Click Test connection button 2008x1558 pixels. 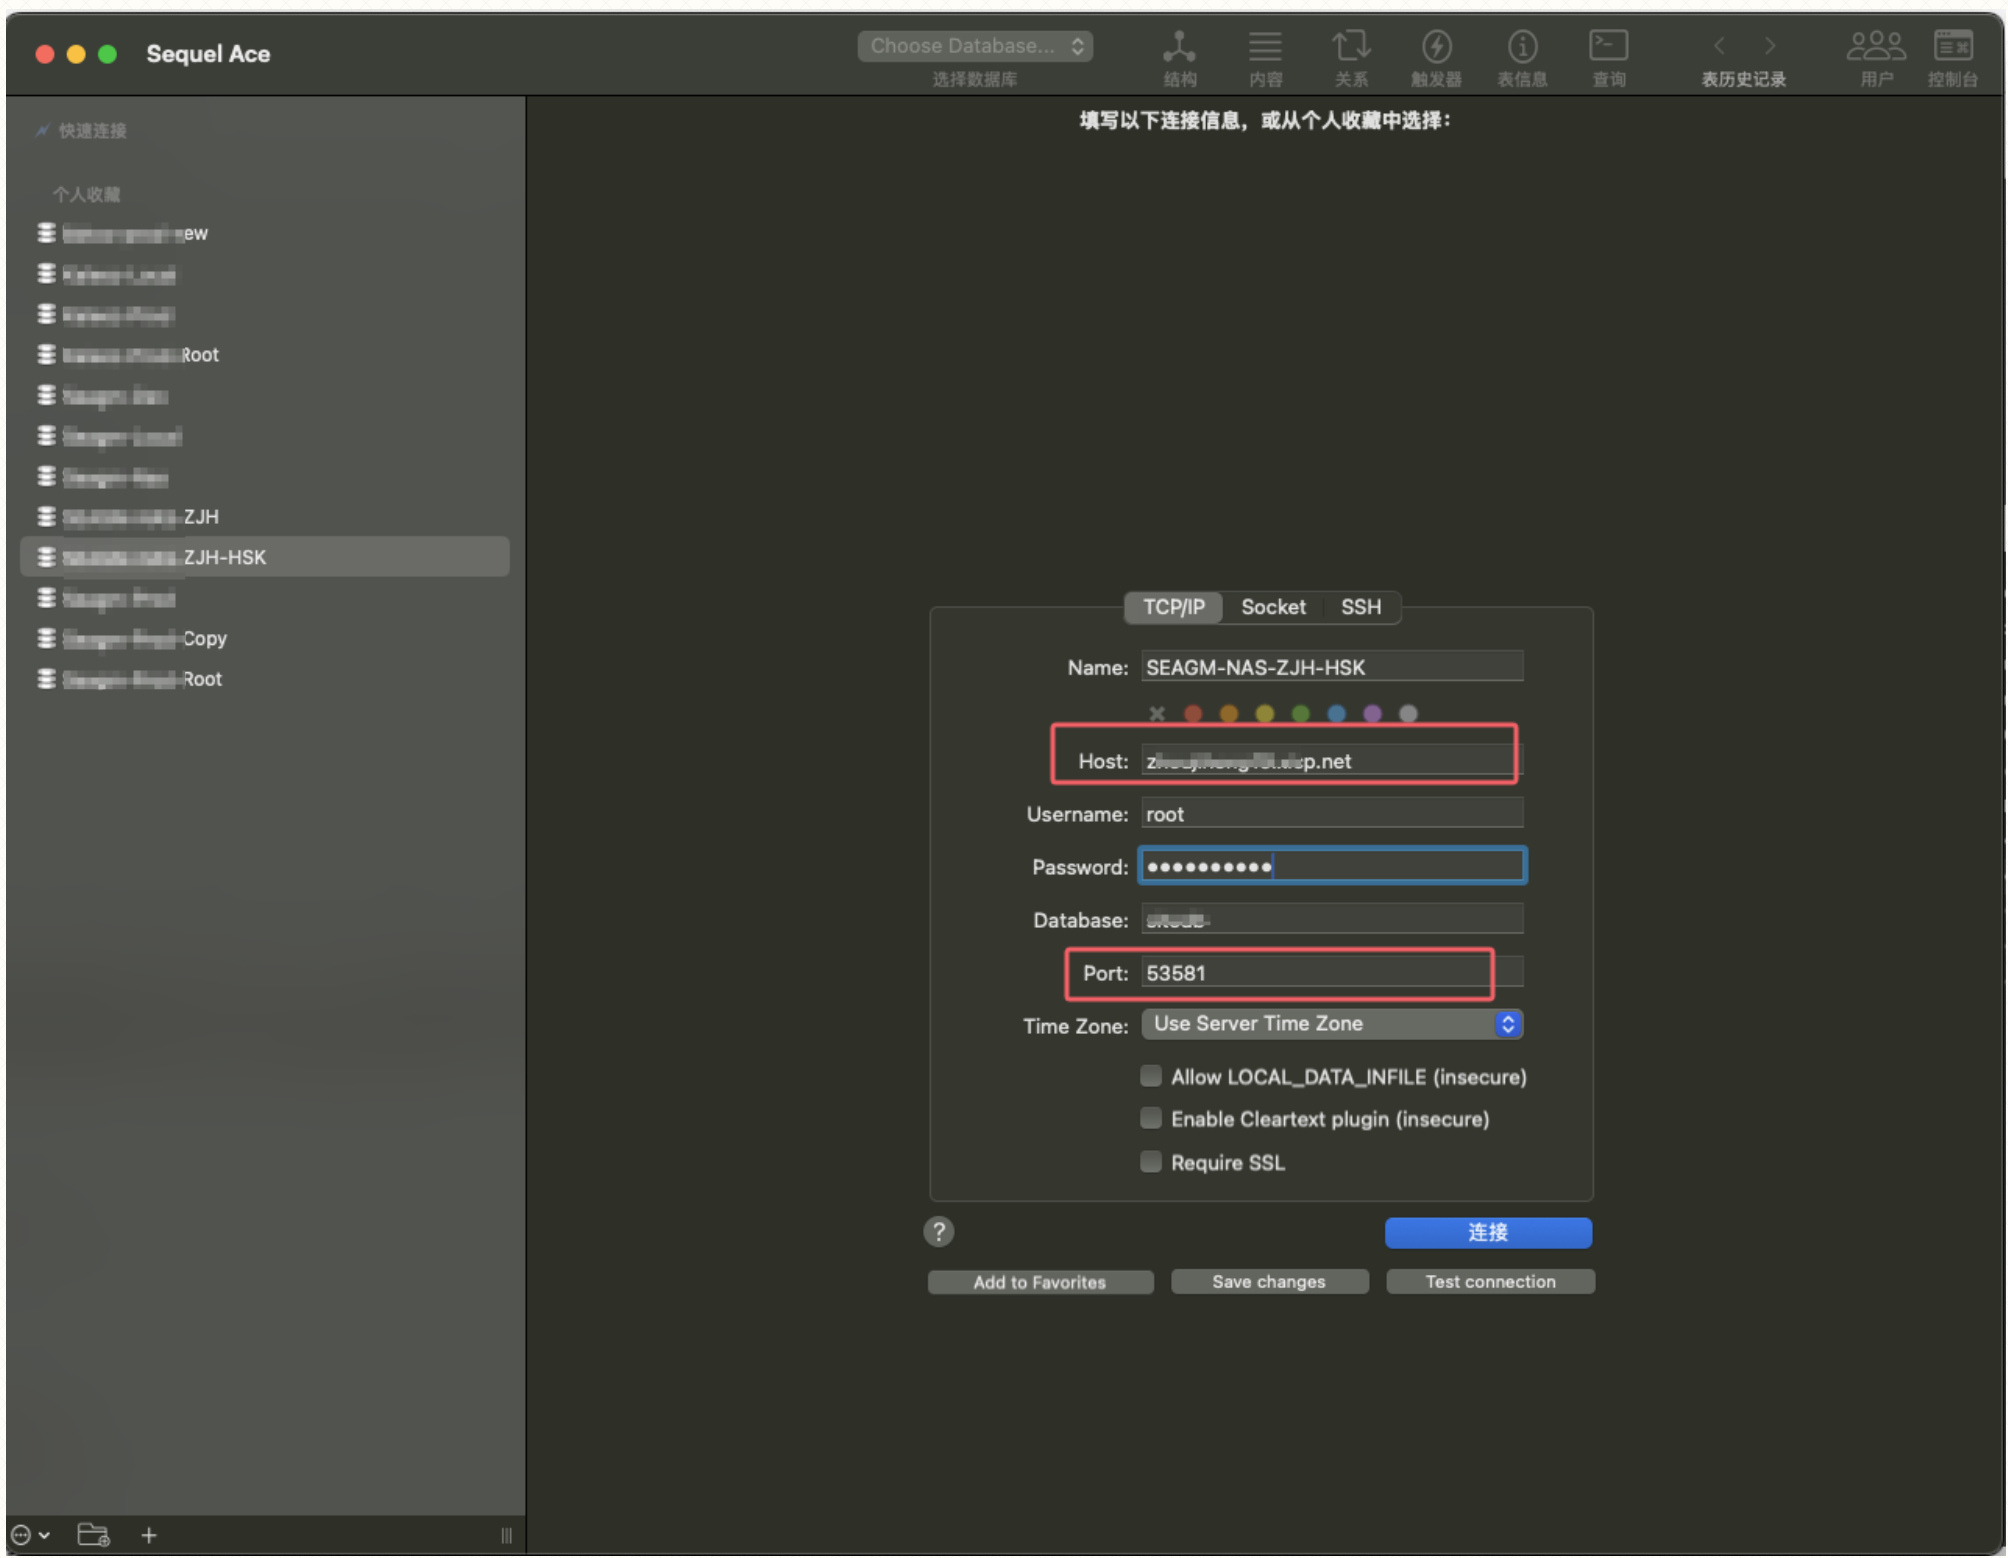tap(1490, 1281)
